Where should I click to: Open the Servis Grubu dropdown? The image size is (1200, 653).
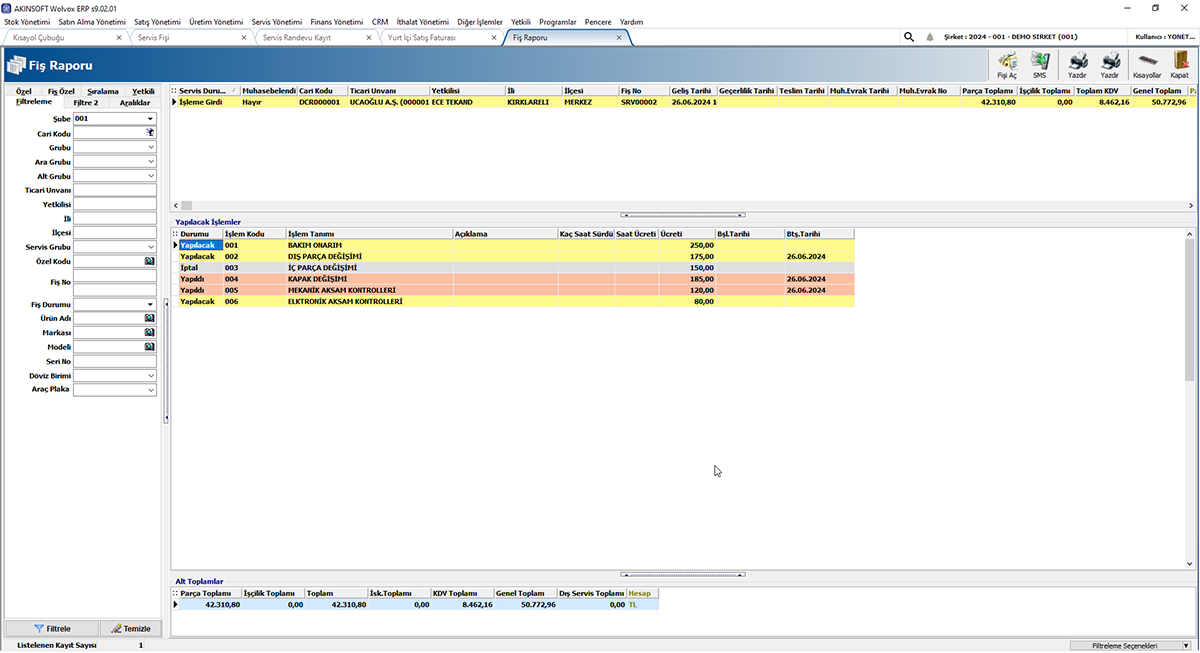[x=150, y=247]
